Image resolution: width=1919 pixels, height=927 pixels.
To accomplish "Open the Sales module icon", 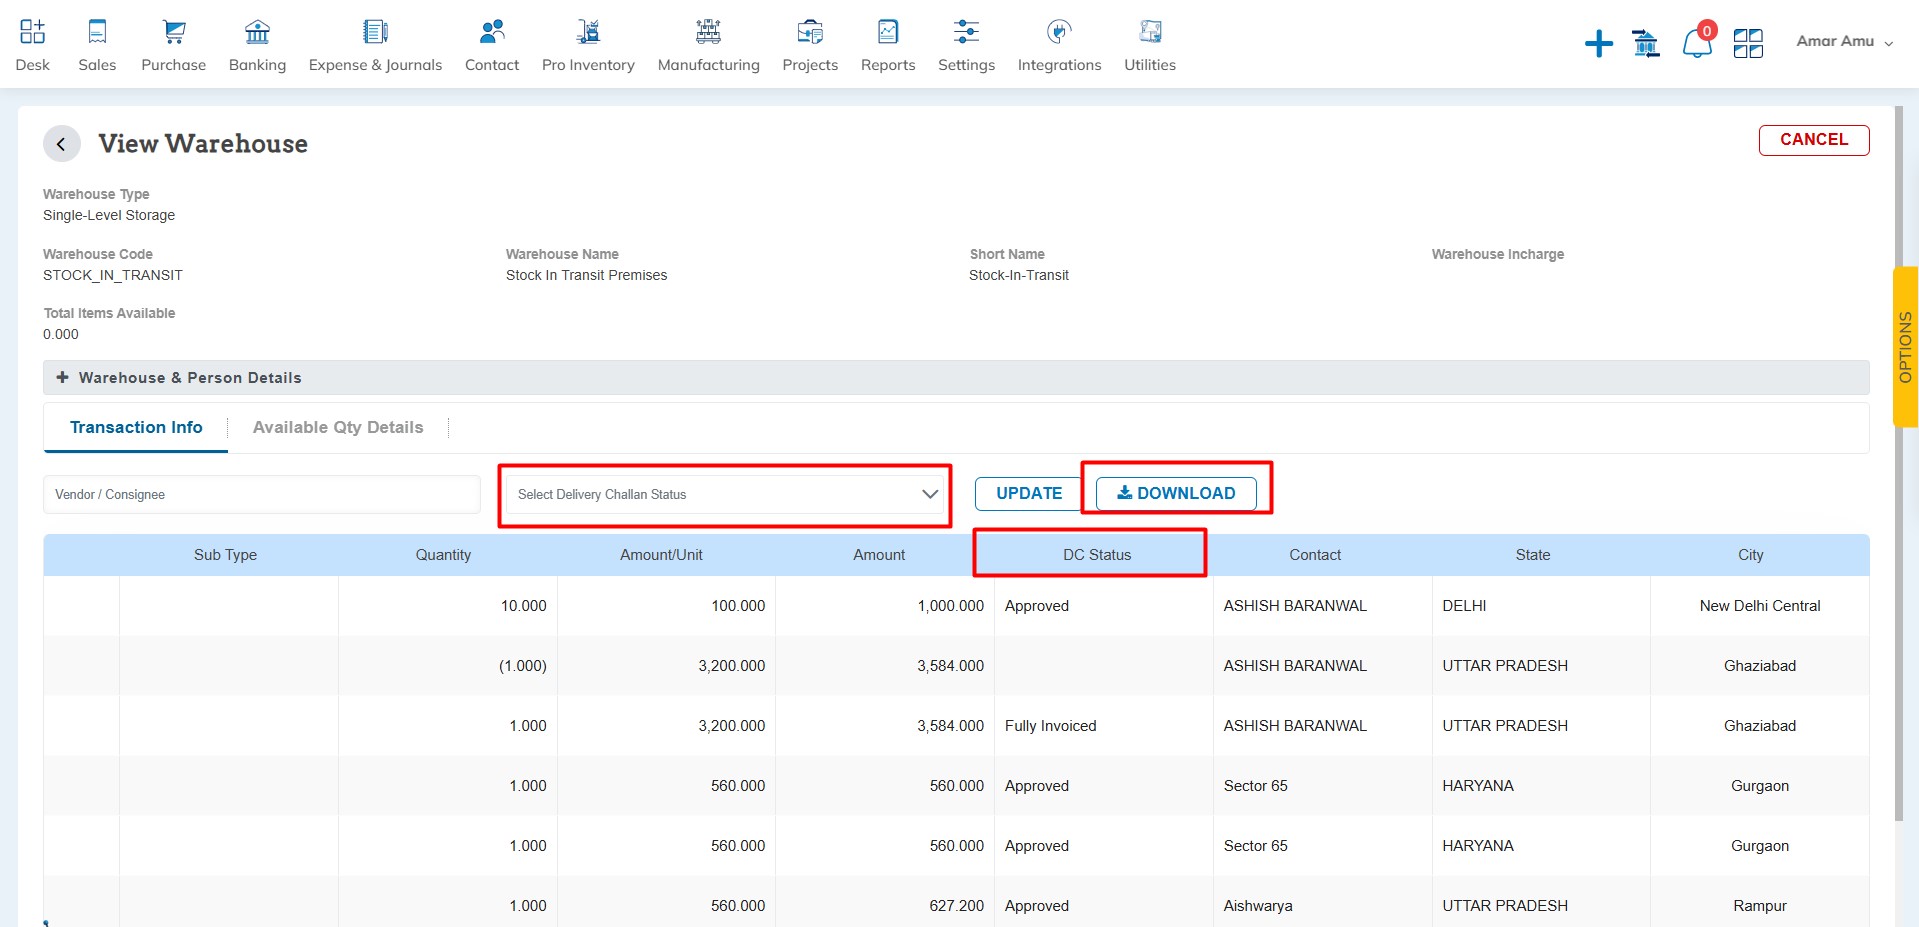I will (97, 32).
